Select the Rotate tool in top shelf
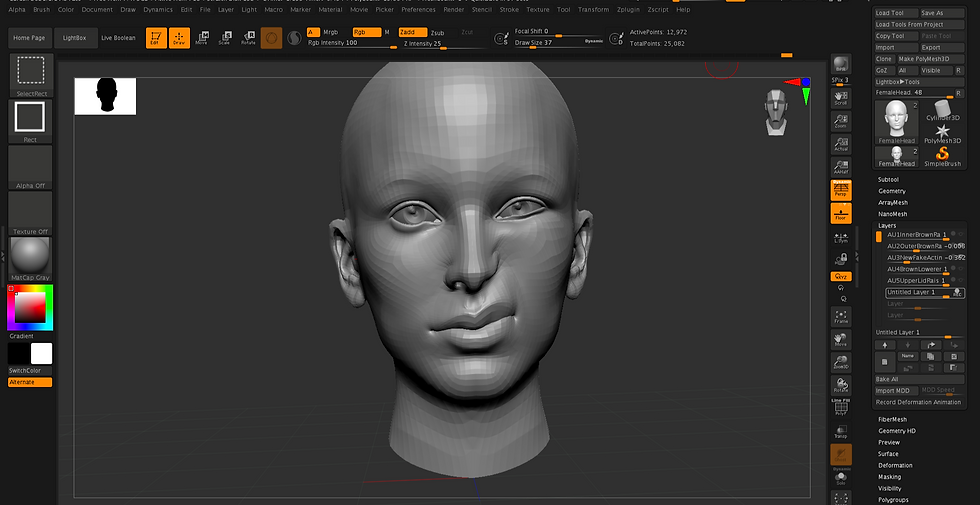Viewport: 980px width, 505px height. coord(248,38)
